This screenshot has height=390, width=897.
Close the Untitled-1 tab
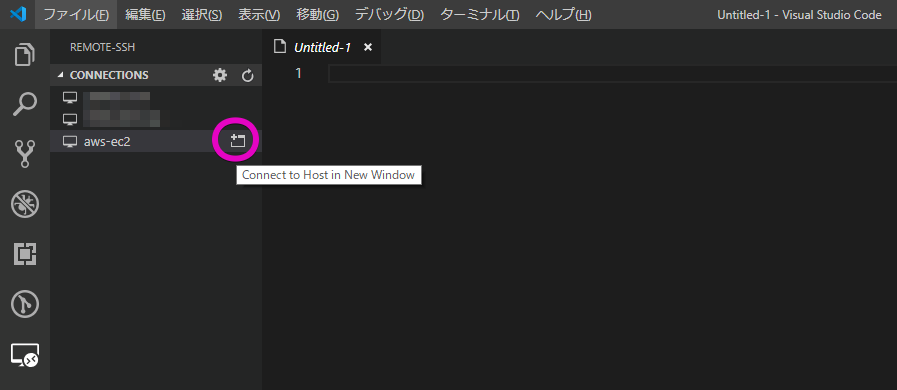coord(368,47)
